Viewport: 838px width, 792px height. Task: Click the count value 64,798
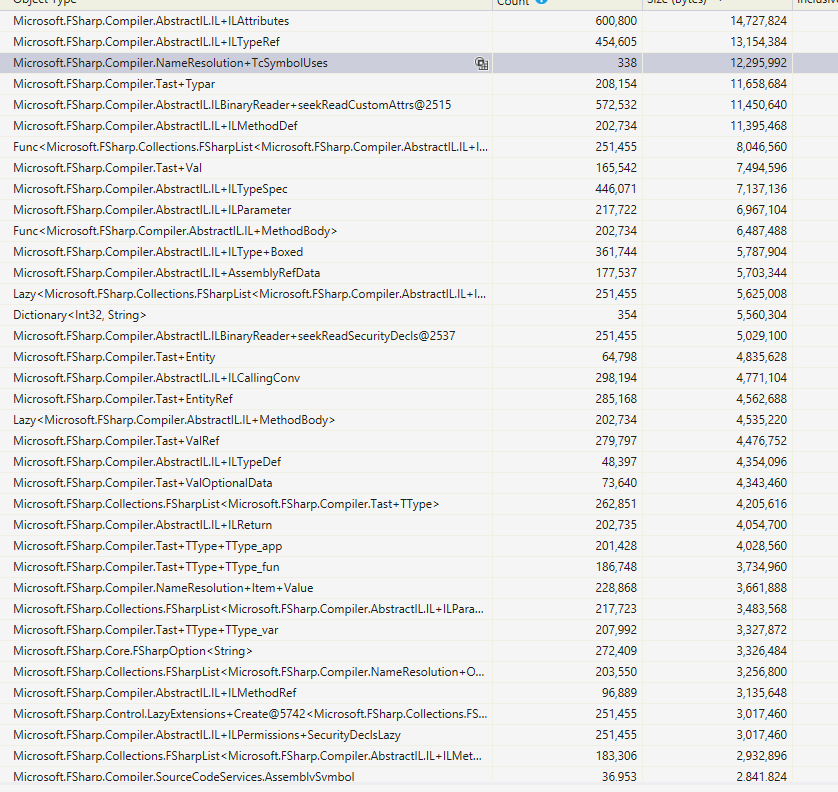coord(619,356)
